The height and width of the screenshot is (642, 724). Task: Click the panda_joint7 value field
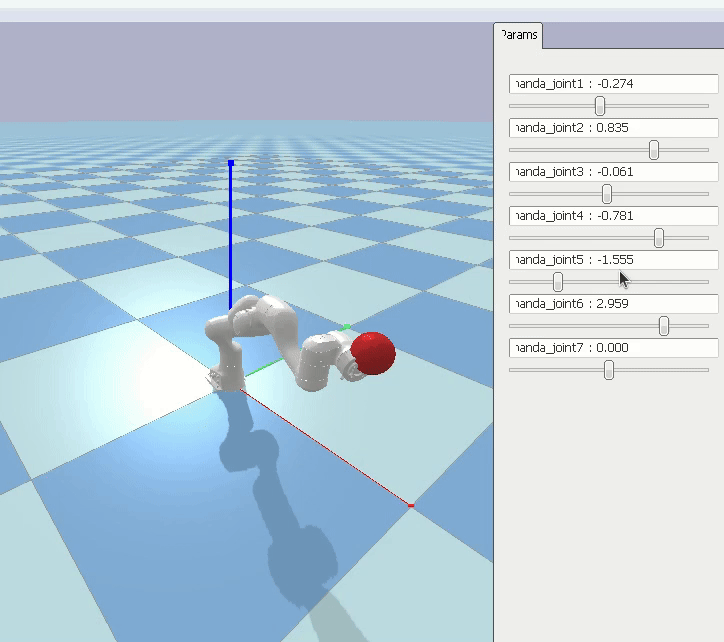(x=614, y=348)
